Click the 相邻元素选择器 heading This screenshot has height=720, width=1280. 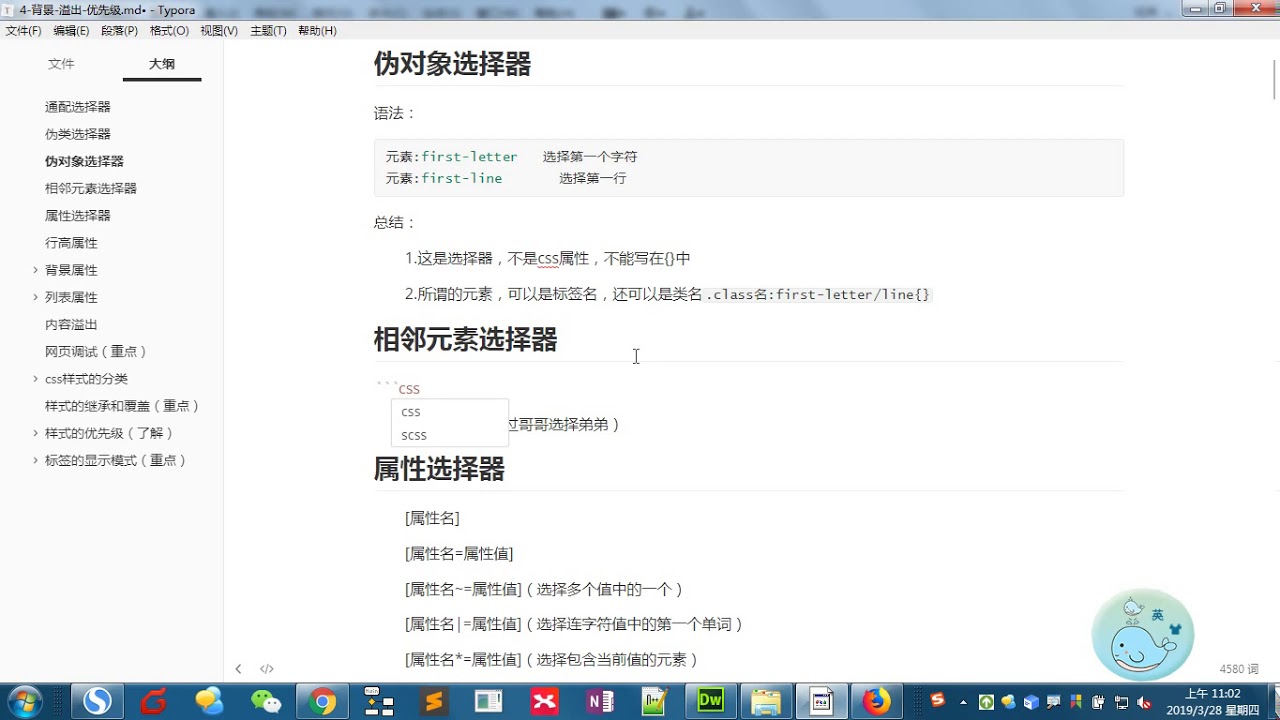tap(465, 340)
